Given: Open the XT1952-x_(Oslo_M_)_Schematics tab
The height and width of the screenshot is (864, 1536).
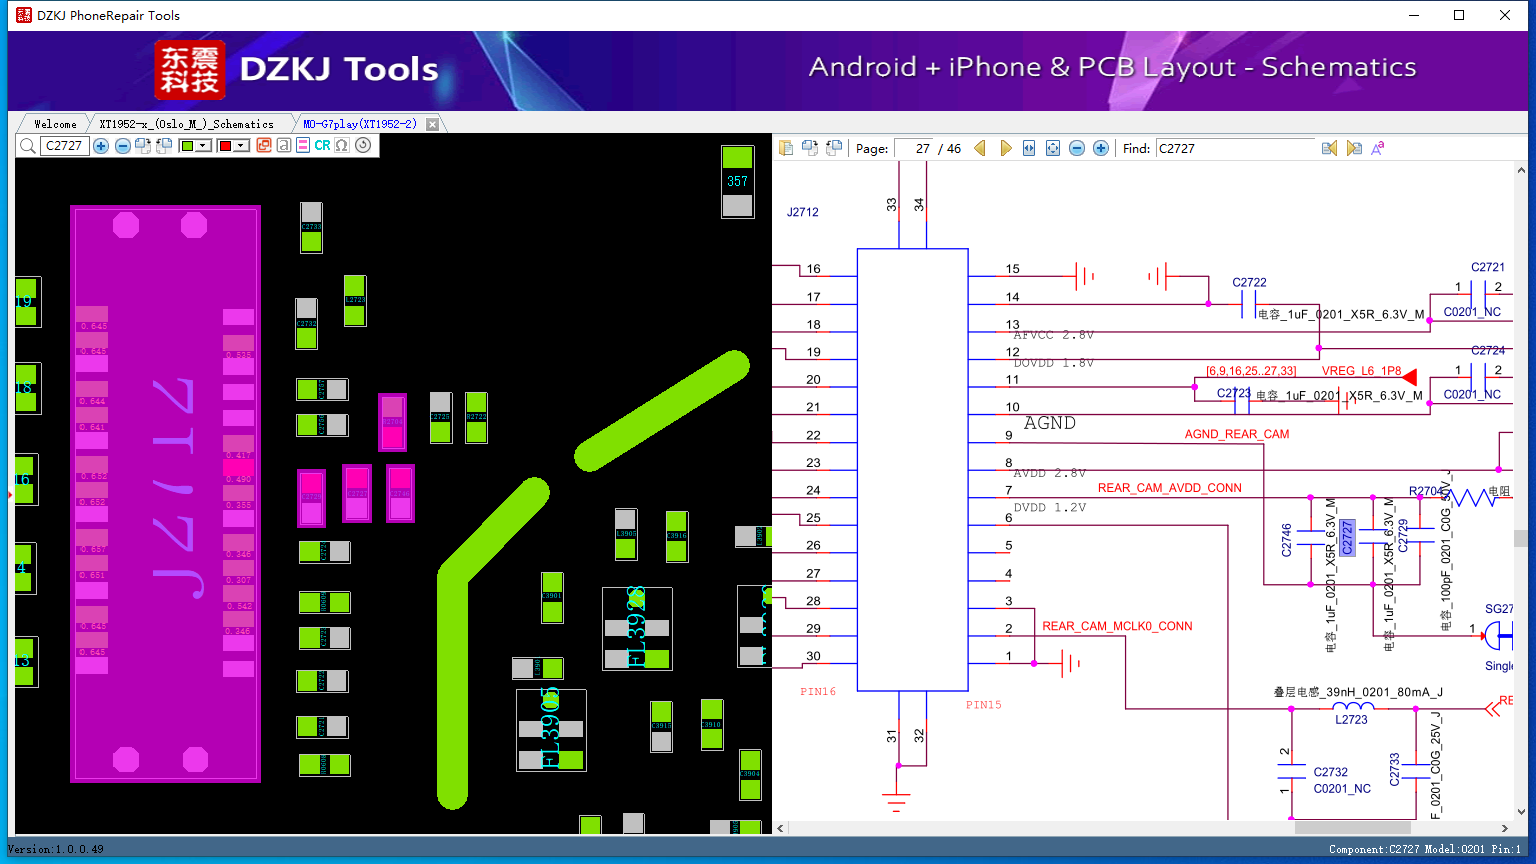Looking at the screenshot, I should coord(186,124).
